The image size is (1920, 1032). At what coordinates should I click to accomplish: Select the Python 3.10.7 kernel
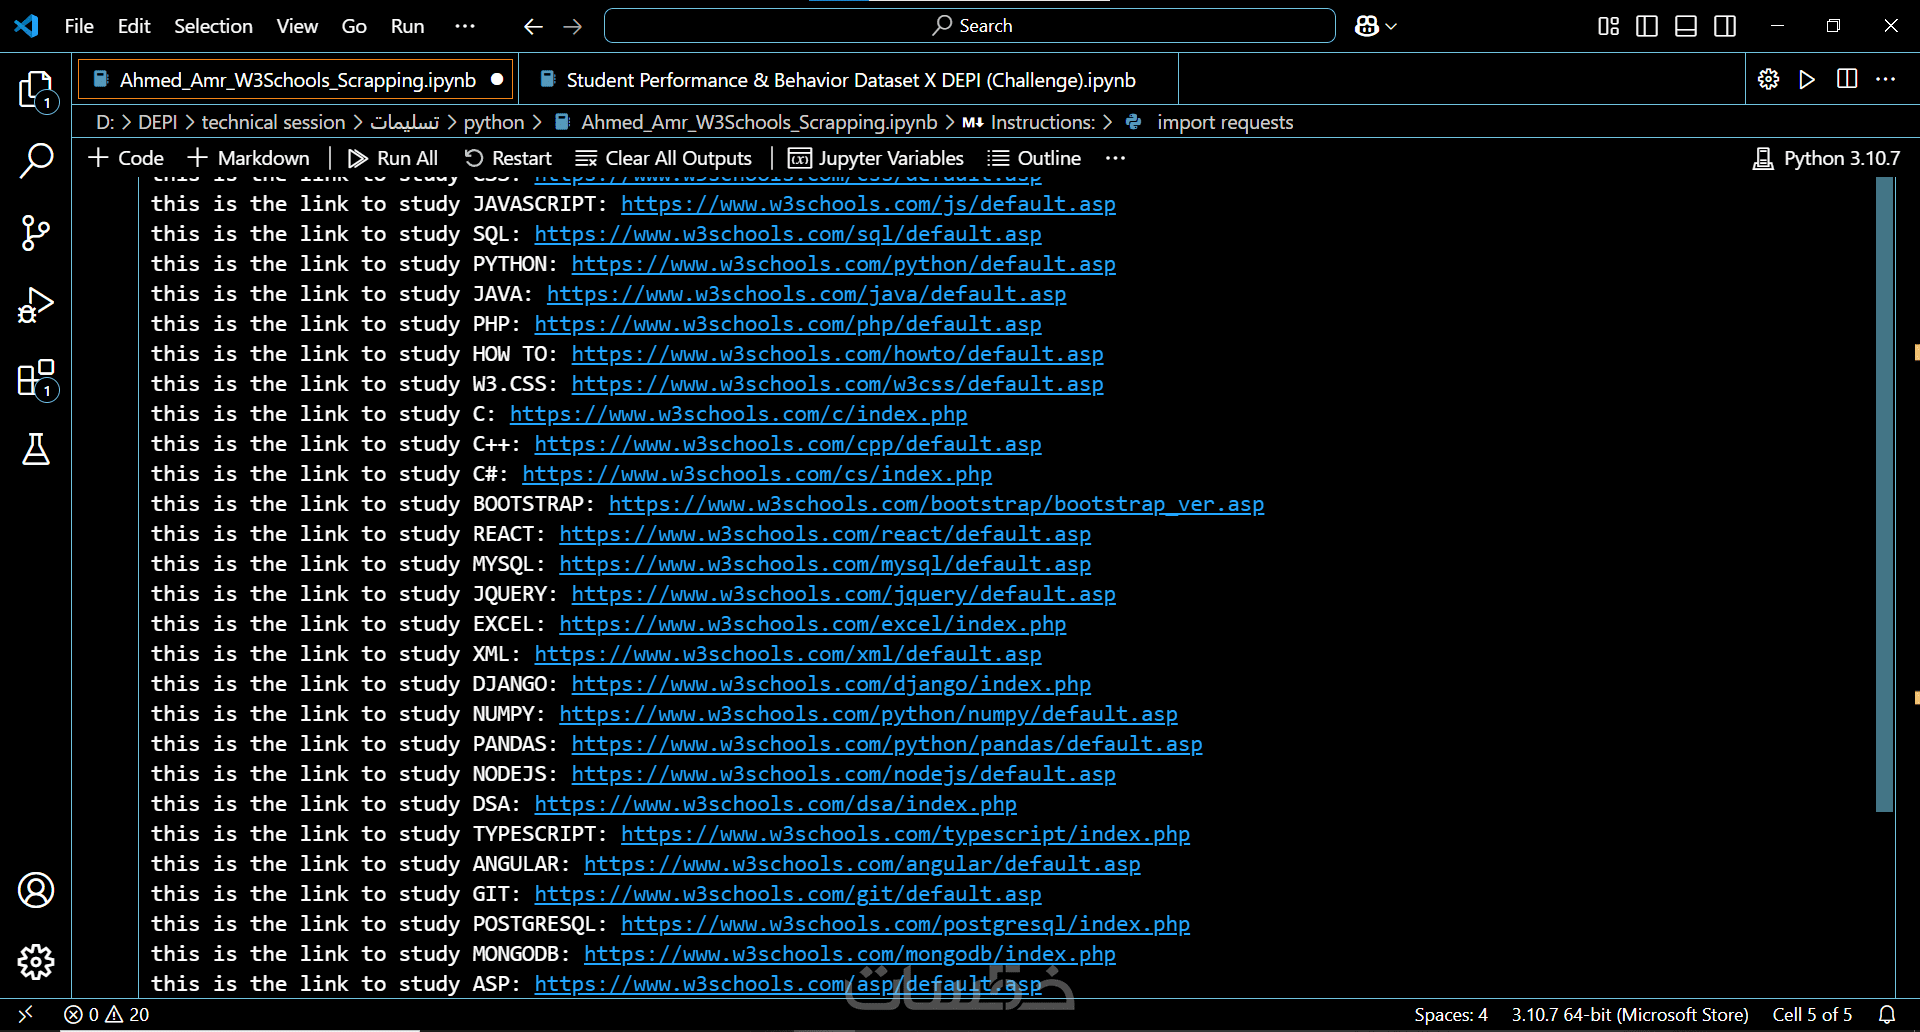tap(1826, 158)
